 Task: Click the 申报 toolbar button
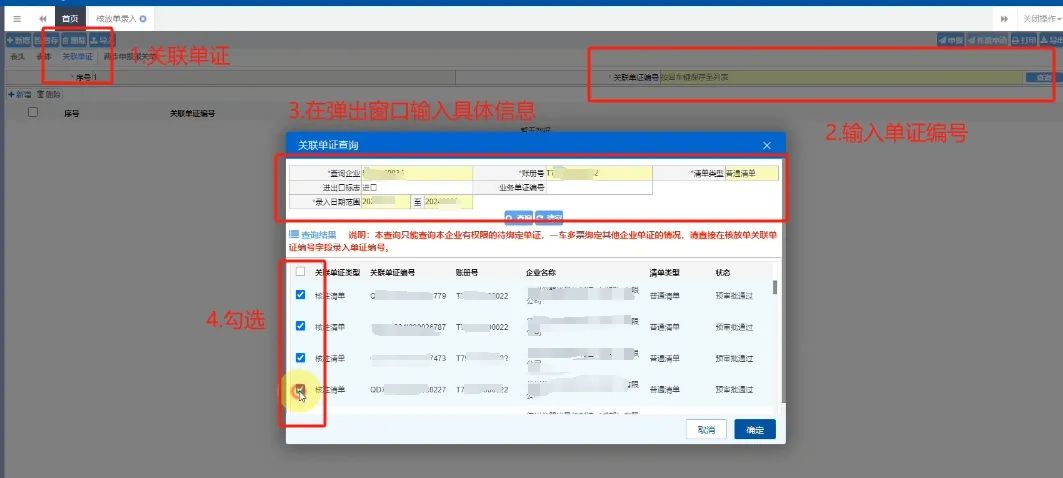pyautogui.click(x=950, y=41)
